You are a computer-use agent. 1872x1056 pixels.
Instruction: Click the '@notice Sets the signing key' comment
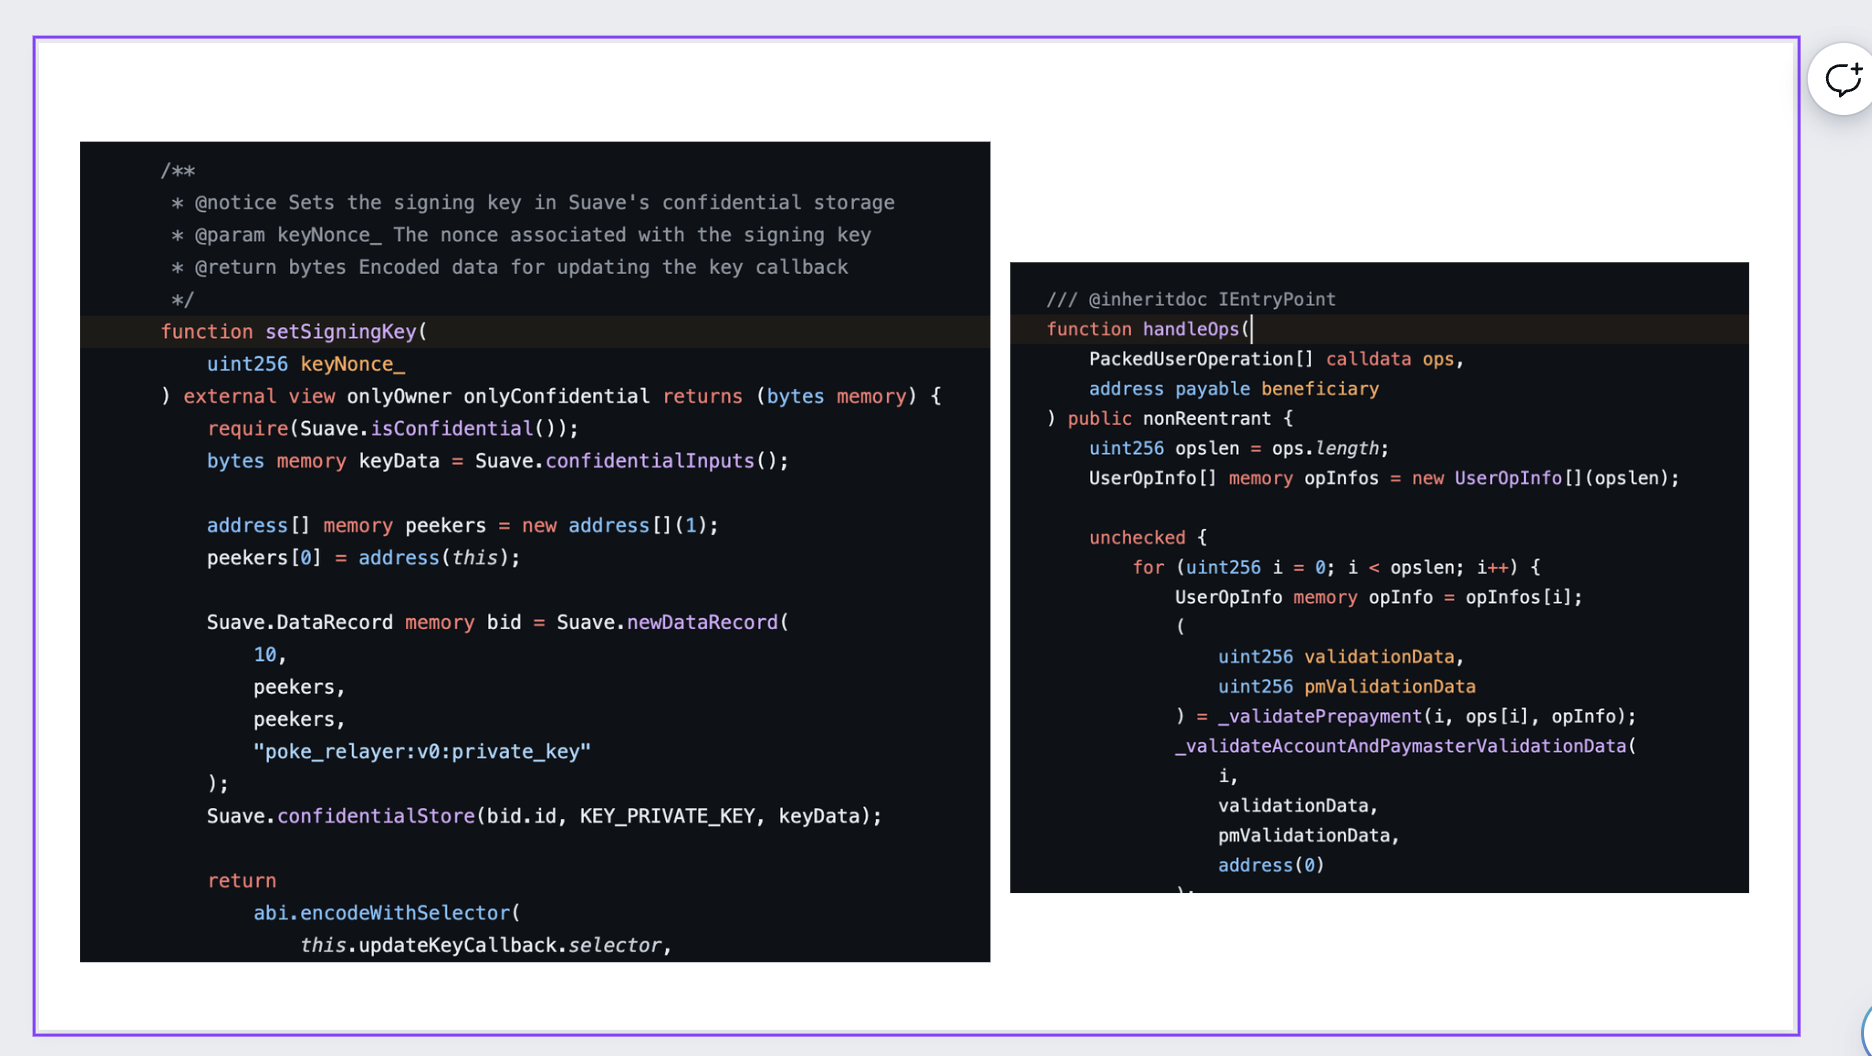click(534, 203)
